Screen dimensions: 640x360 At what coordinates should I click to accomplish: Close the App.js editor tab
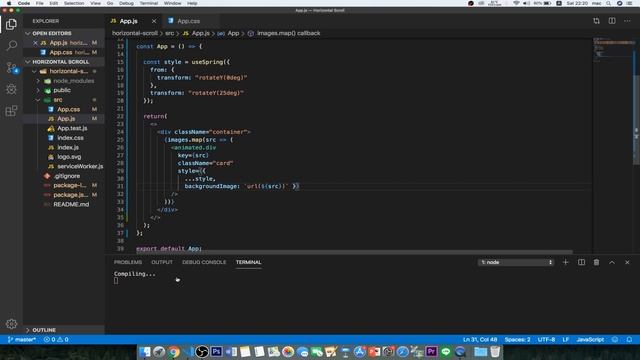point(154,21)
